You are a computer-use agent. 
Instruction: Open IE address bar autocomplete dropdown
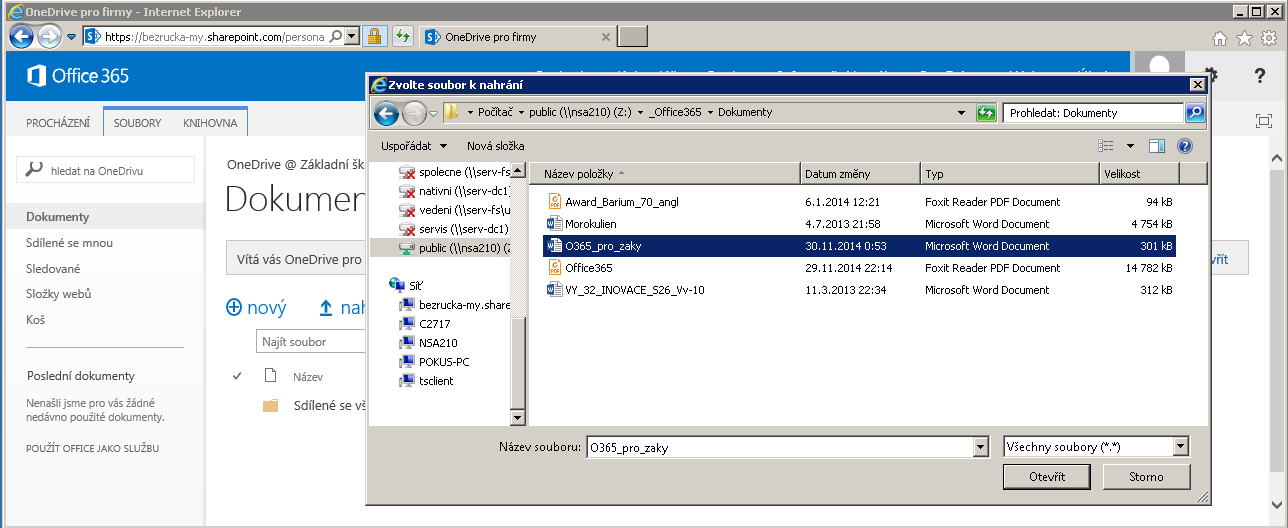pos(352,37)
